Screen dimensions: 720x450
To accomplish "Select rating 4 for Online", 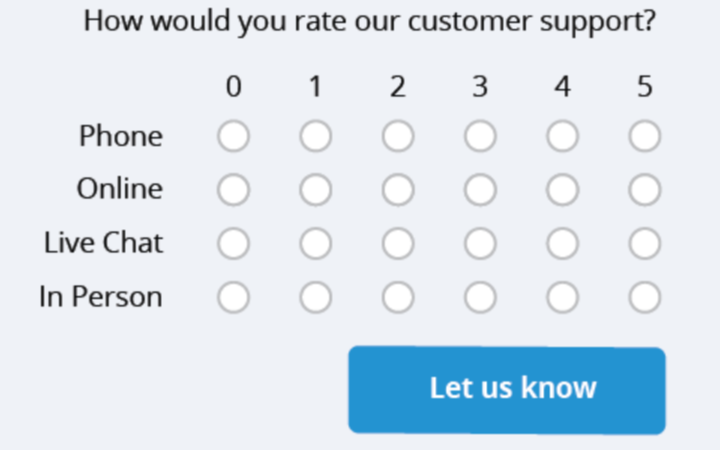I will [x=562, y=189].
